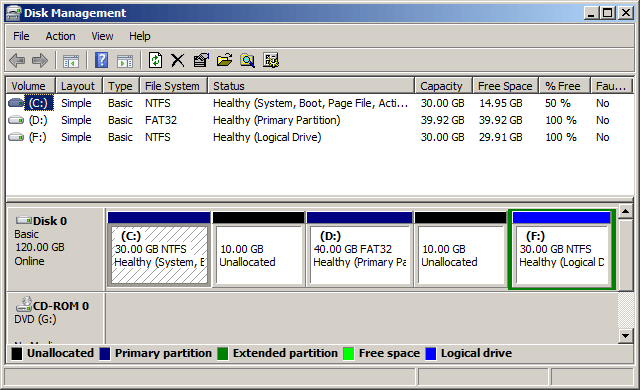Sort by the File System column header
This screenshot has width=640, height=390.
click(173, 86)
